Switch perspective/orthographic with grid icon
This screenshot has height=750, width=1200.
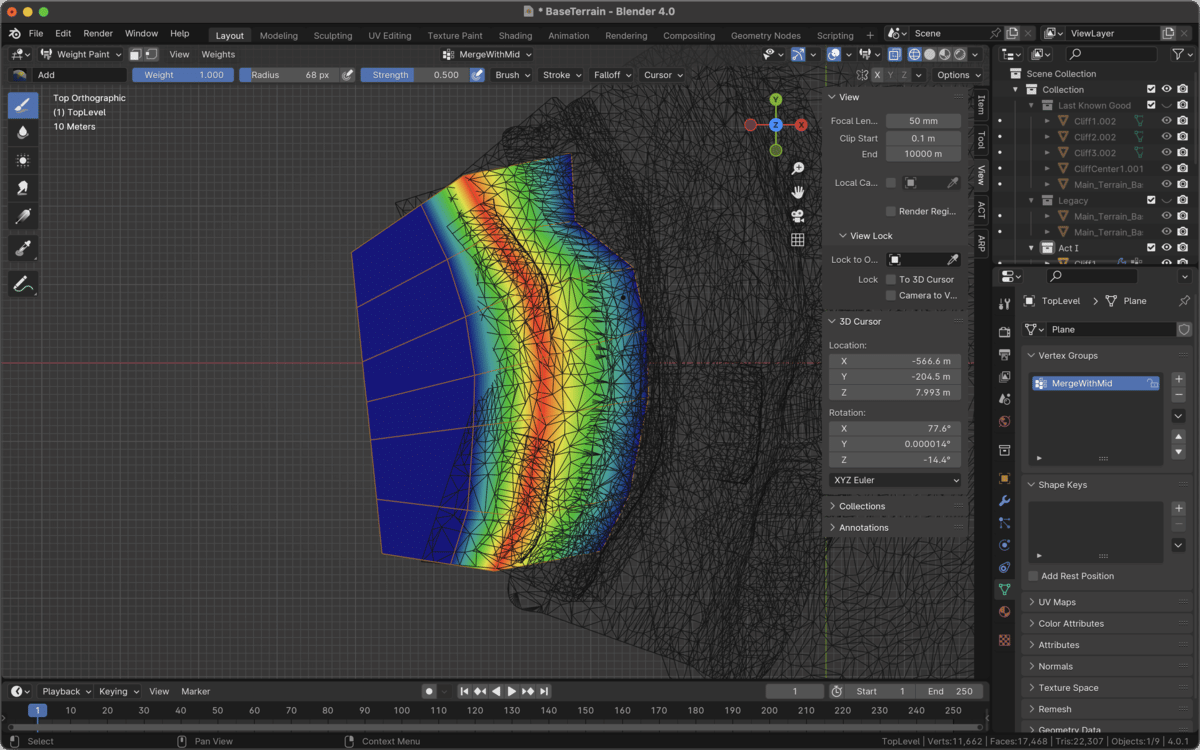798,240
